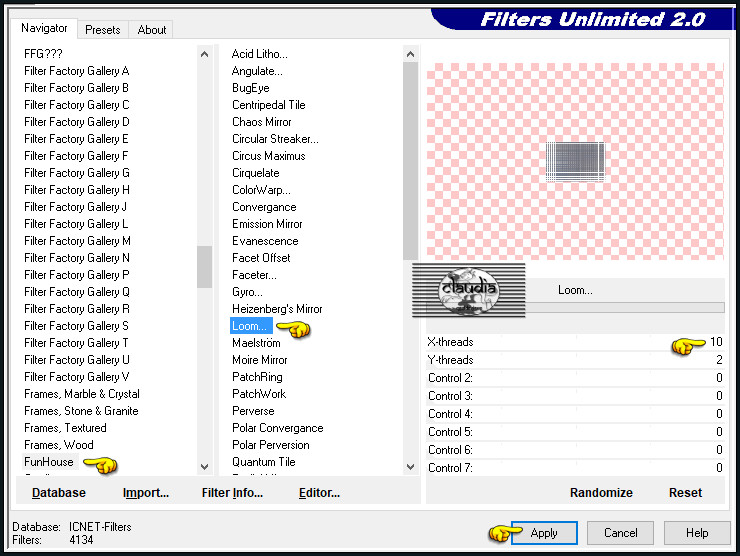Select Frames, Textured category
740x556 pixels.
[65, 428]
